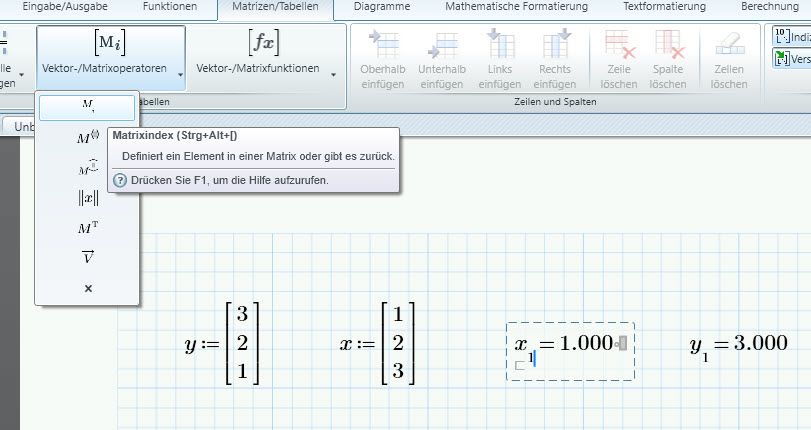Switch to the Berechnung tab
Viewport: 811px width, 430px height.
[x=770, y=7]
